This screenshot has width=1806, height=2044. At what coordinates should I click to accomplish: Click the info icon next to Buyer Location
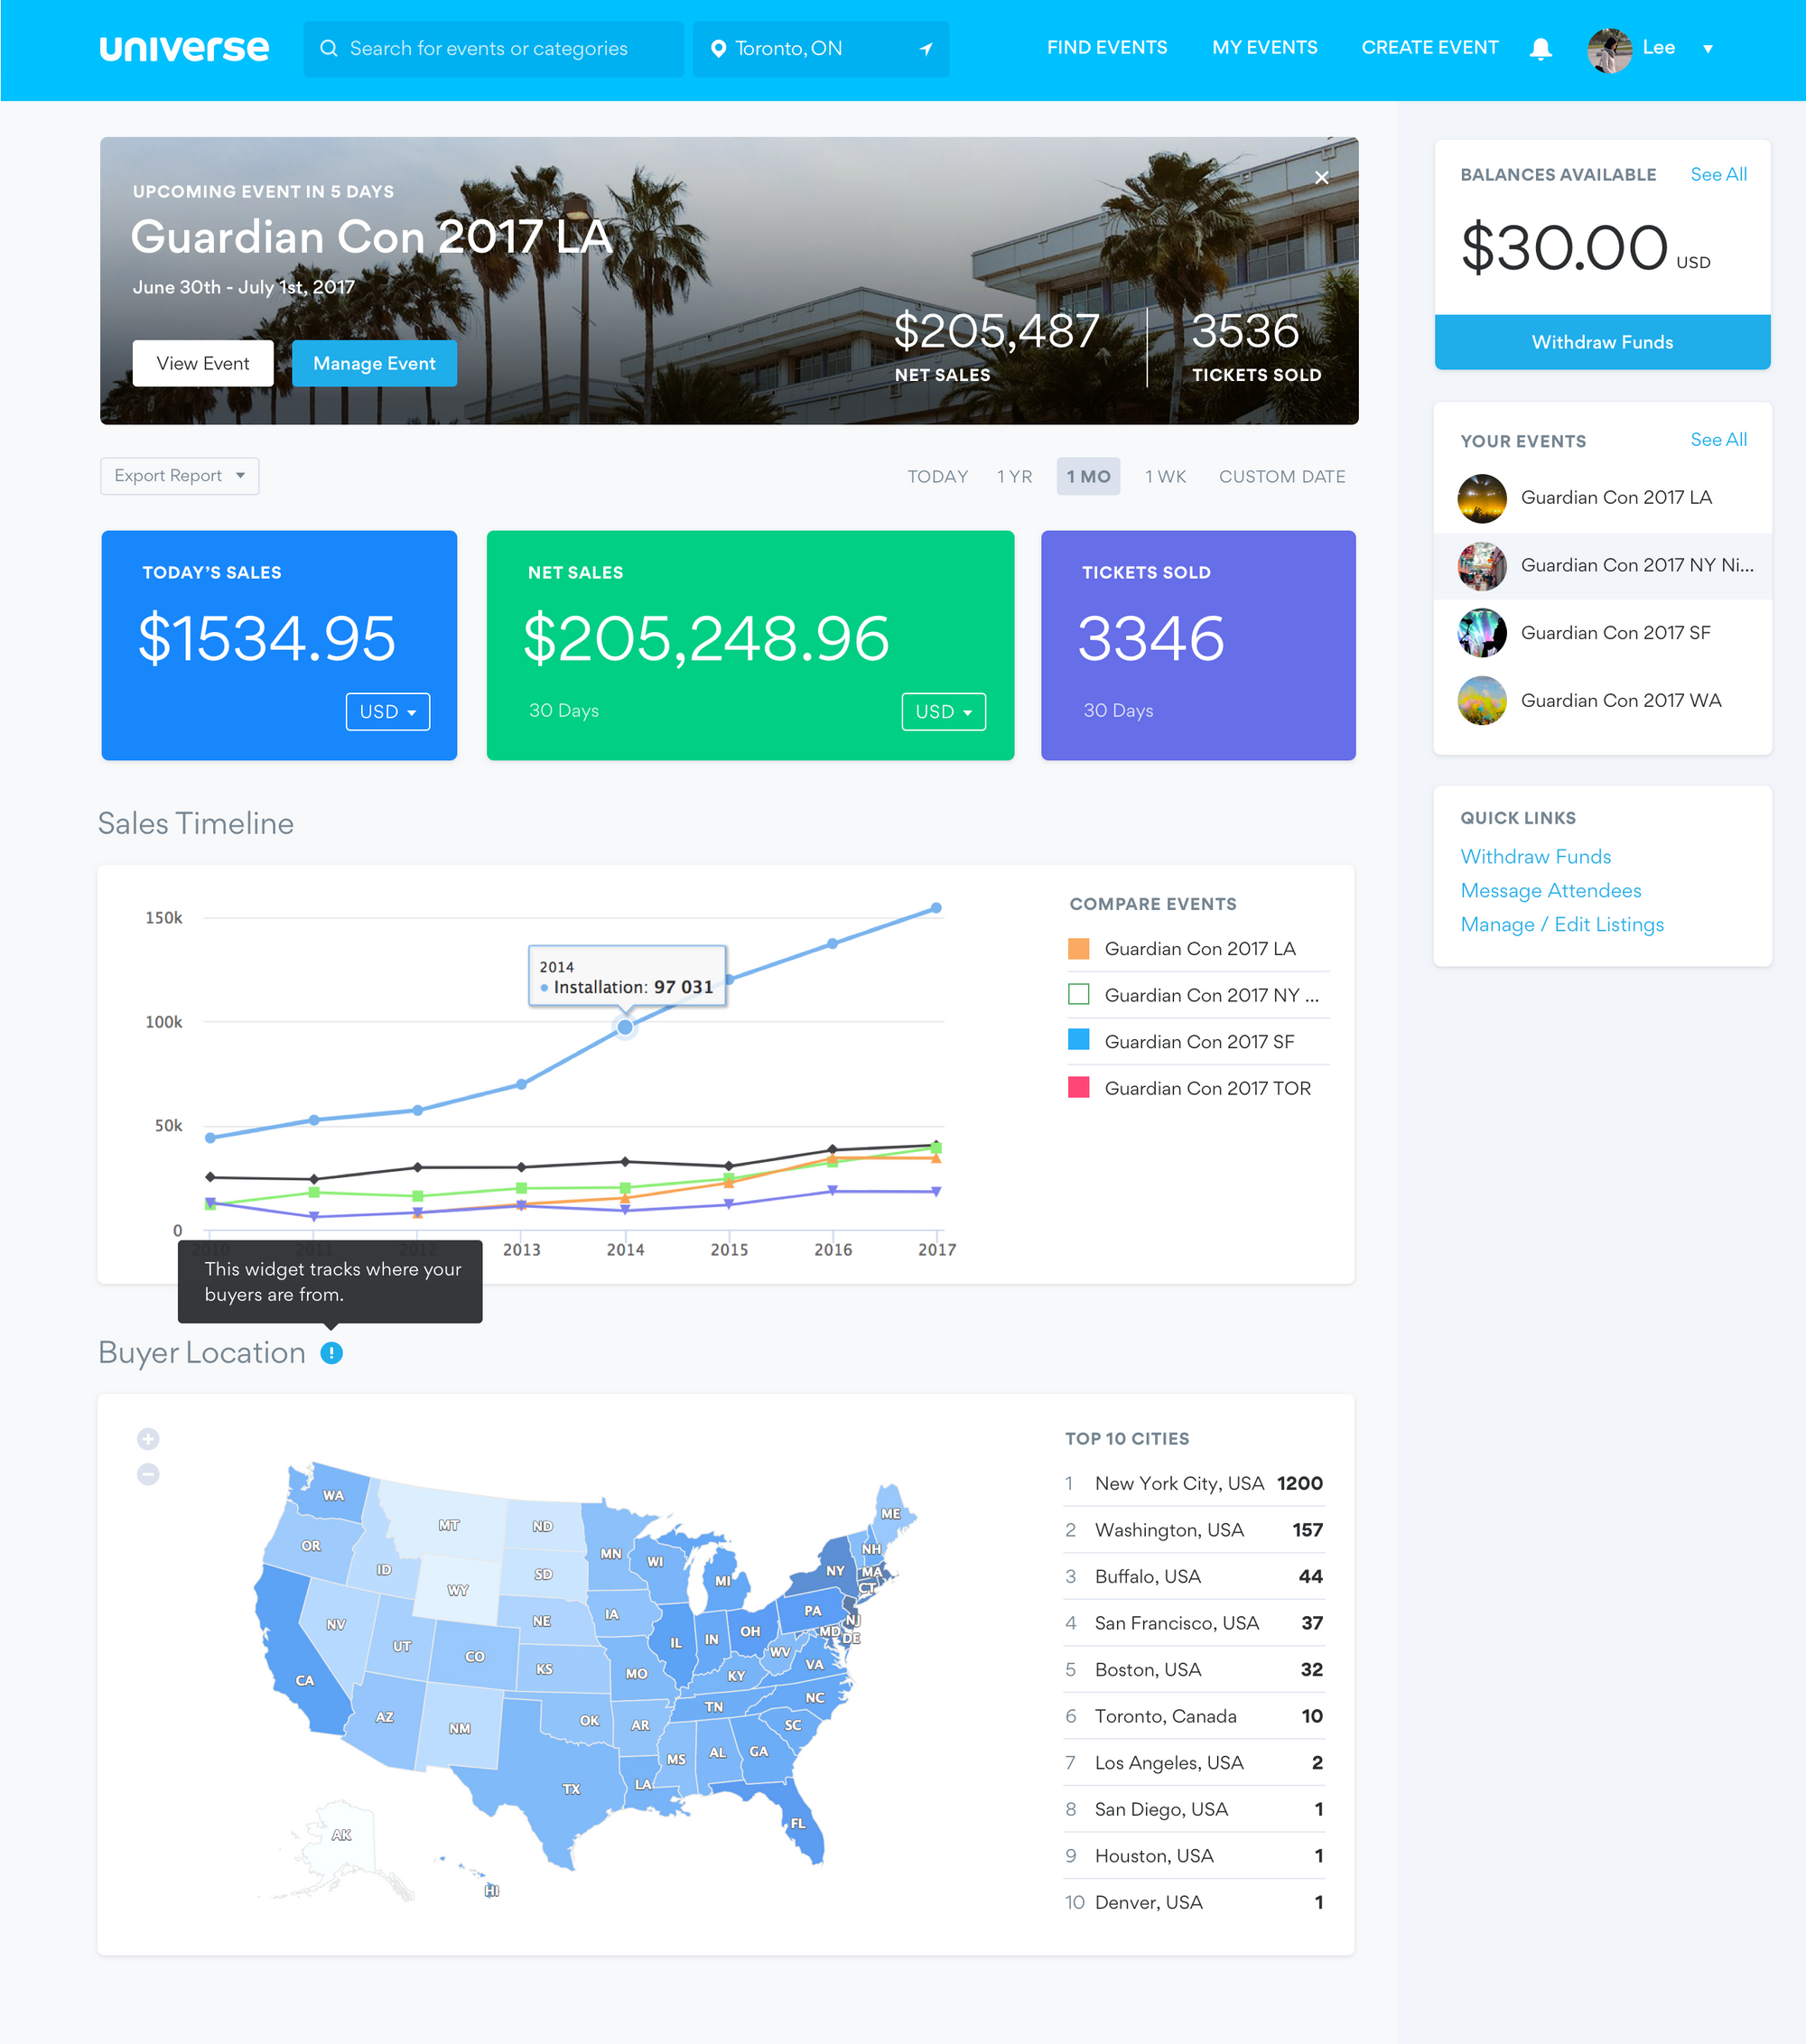tap(332, 1352)
